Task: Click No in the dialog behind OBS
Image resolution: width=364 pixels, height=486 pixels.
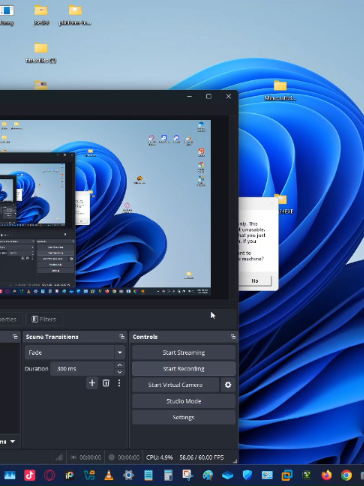Action: [255, 281]
